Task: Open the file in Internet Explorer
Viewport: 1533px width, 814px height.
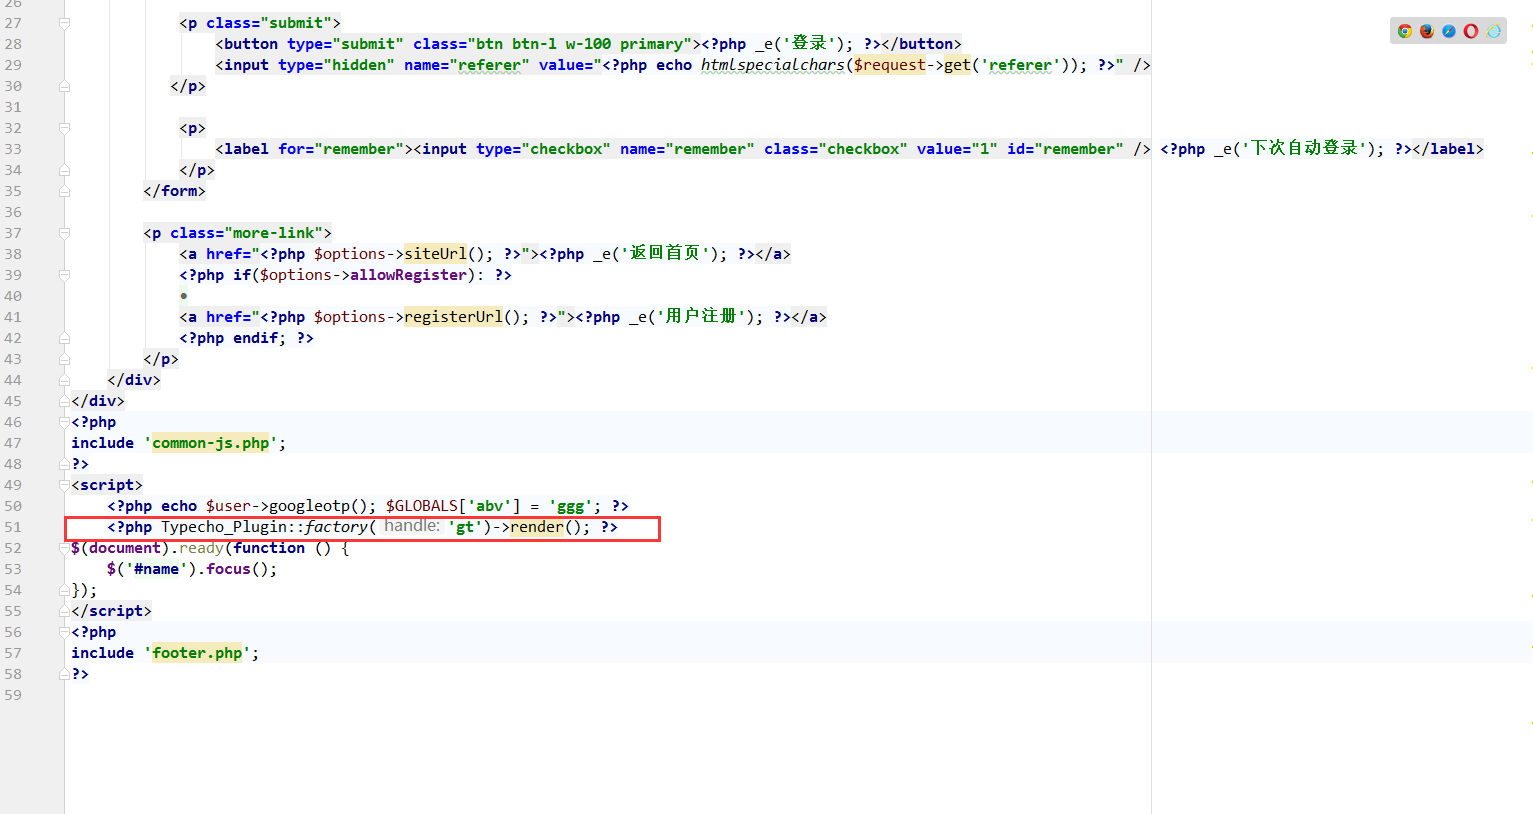Action: coord(1493,31)
